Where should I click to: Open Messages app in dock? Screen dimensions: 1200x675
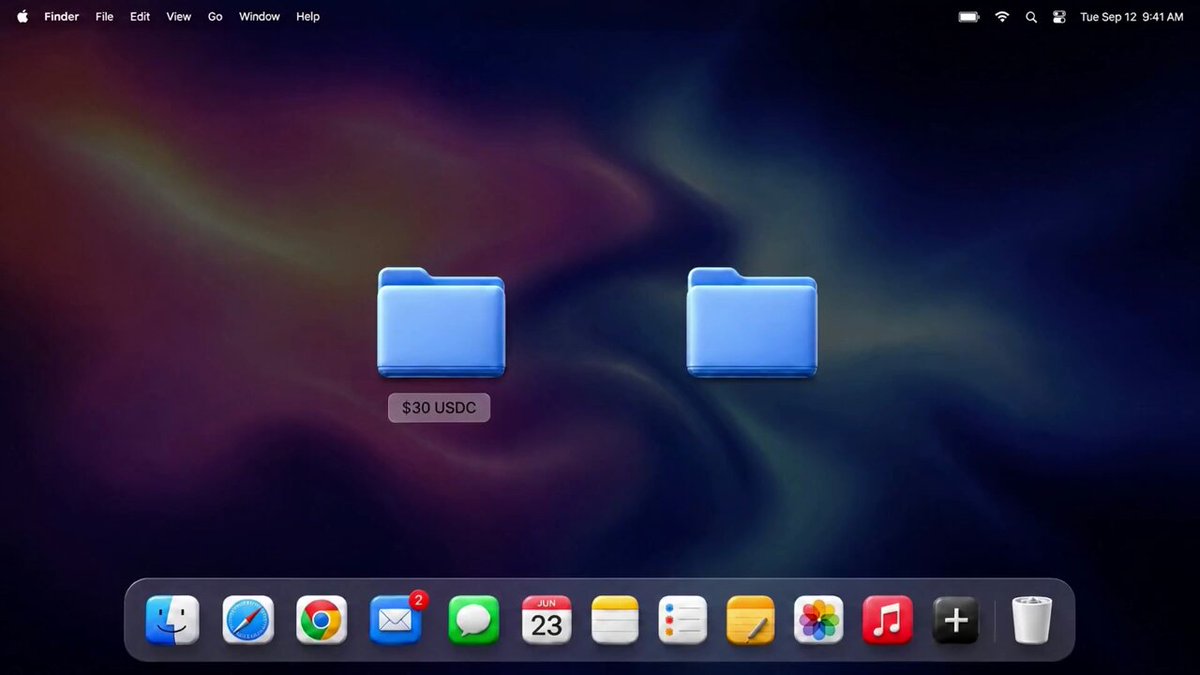coord(473,620)
